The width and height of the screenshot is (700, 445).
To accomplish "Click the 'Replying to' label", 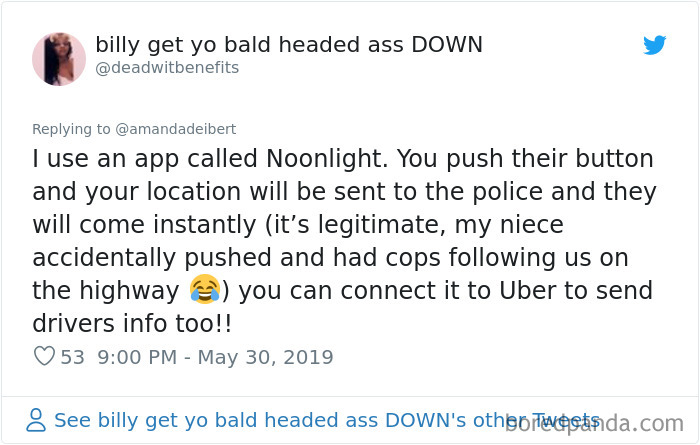I will pyautogui.click(x=71, y=129).
